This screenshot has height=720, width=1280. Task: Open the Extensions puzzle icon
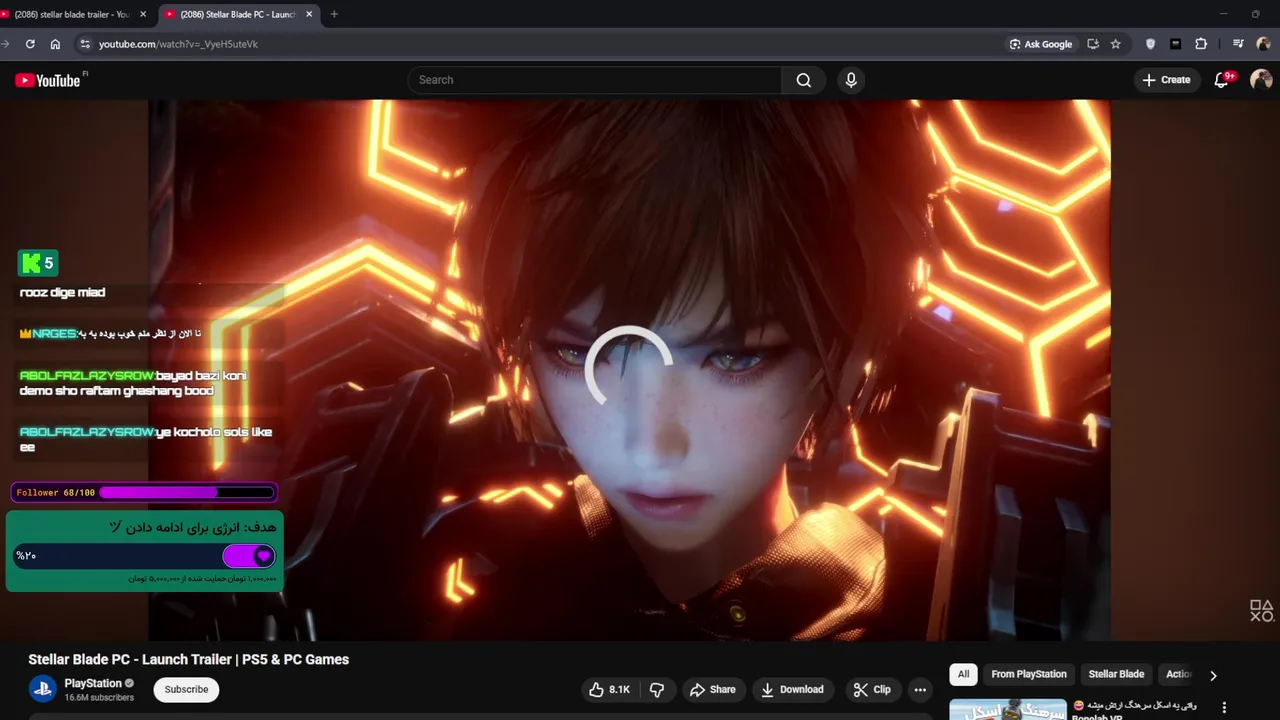coord(1201,44)
